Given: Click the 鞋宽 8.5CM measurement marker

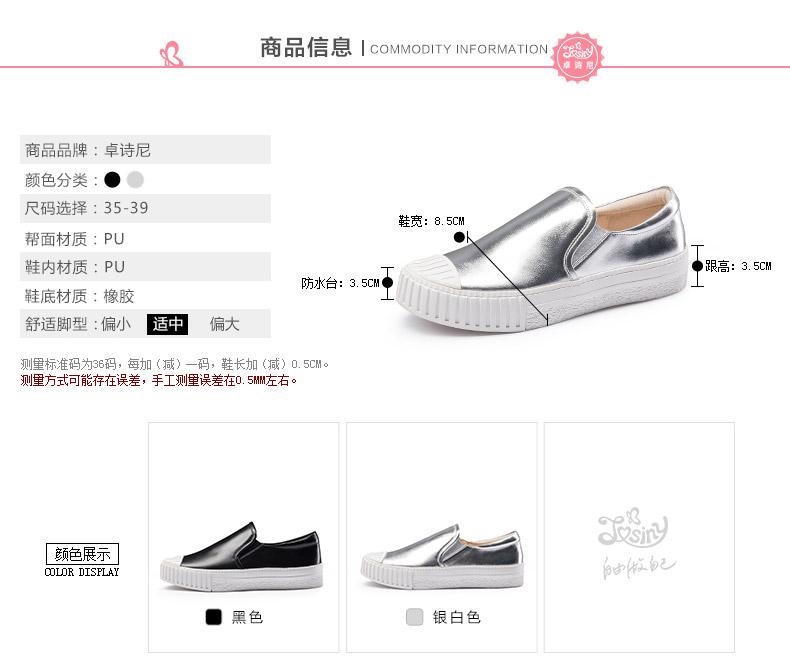Looking at the screenshot, I should coord(459,237).
